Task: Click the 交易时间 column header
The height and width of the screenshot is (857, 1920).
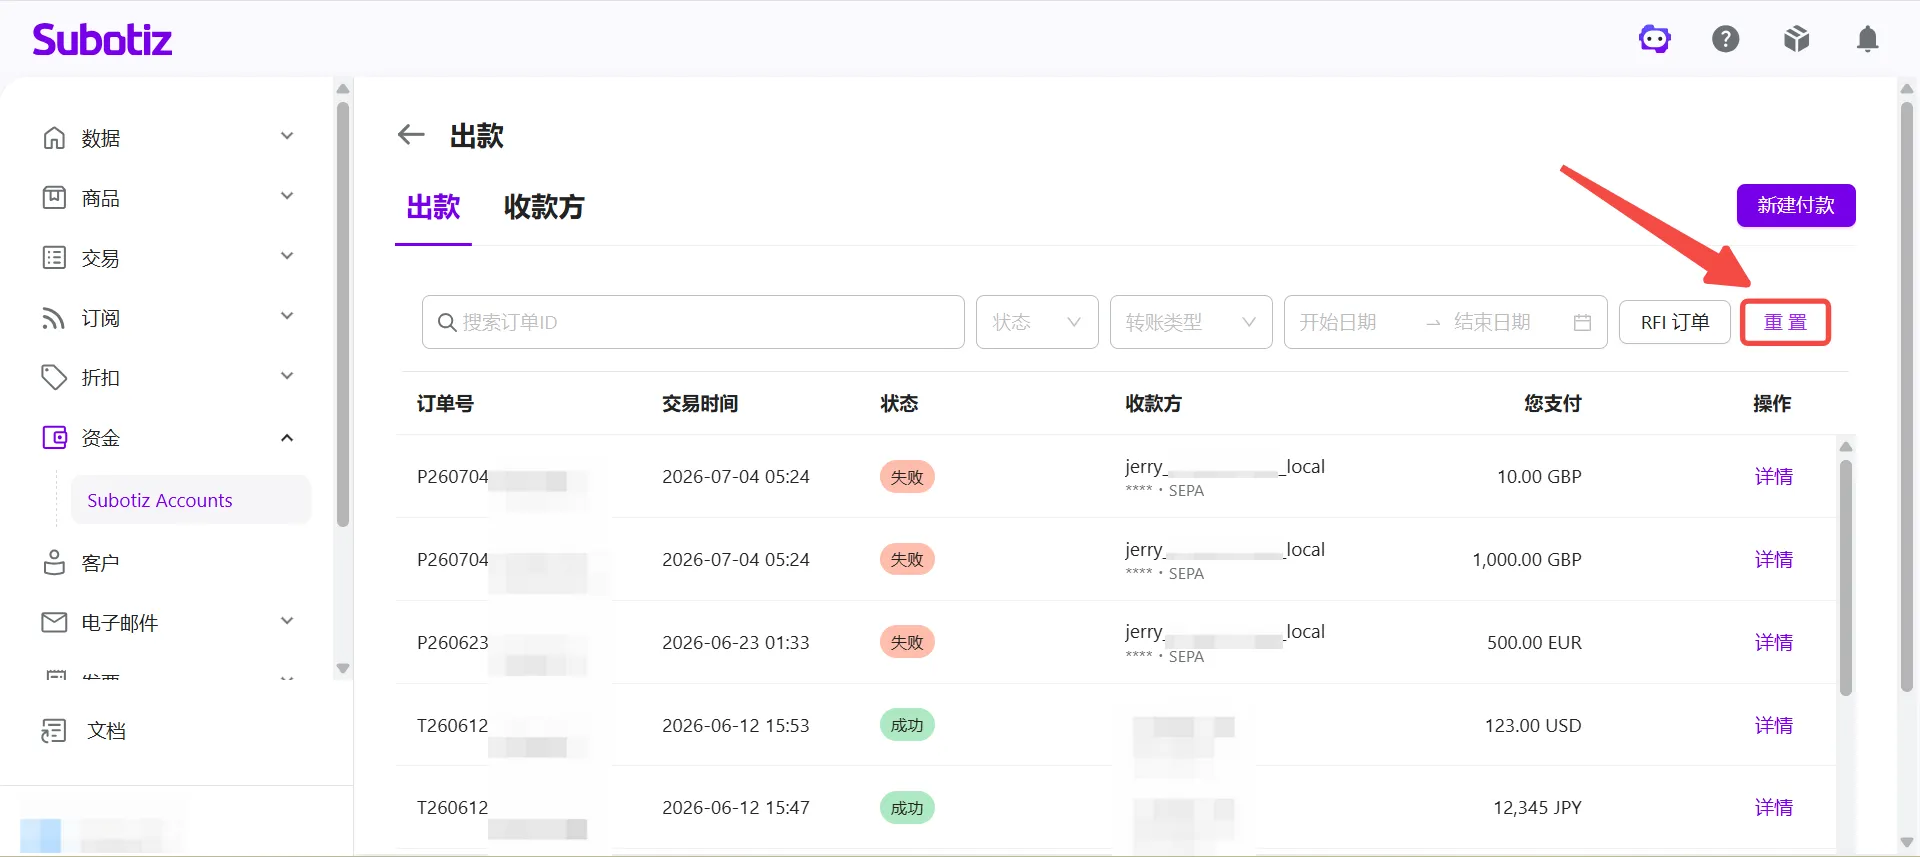Action: point(700,404)
